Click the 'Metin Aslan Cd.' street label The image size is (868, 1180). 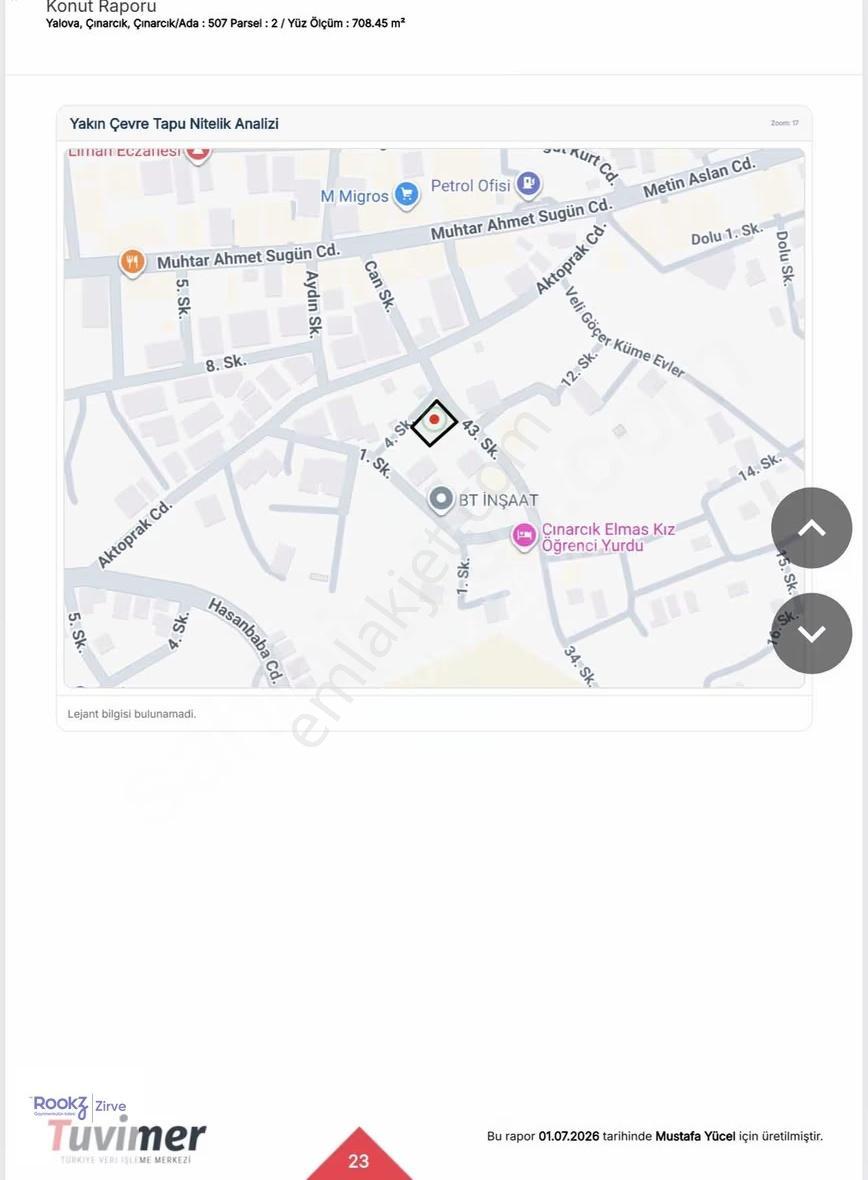point(699,178)
